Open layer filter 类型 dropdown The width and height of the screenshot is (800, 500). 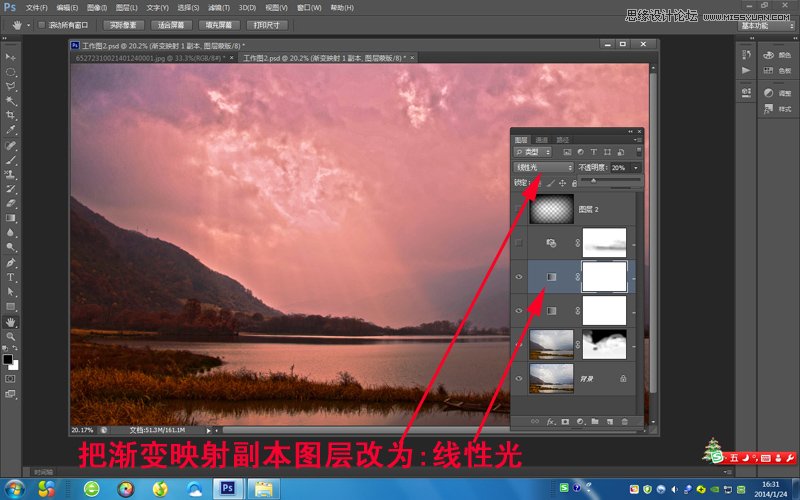(x=533, y=152)
